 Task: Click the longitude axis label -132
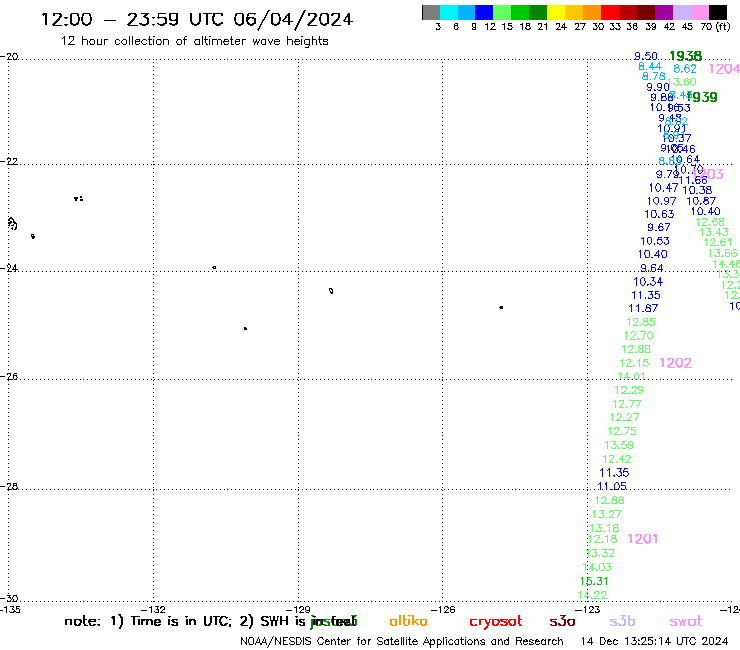(153, 609)
